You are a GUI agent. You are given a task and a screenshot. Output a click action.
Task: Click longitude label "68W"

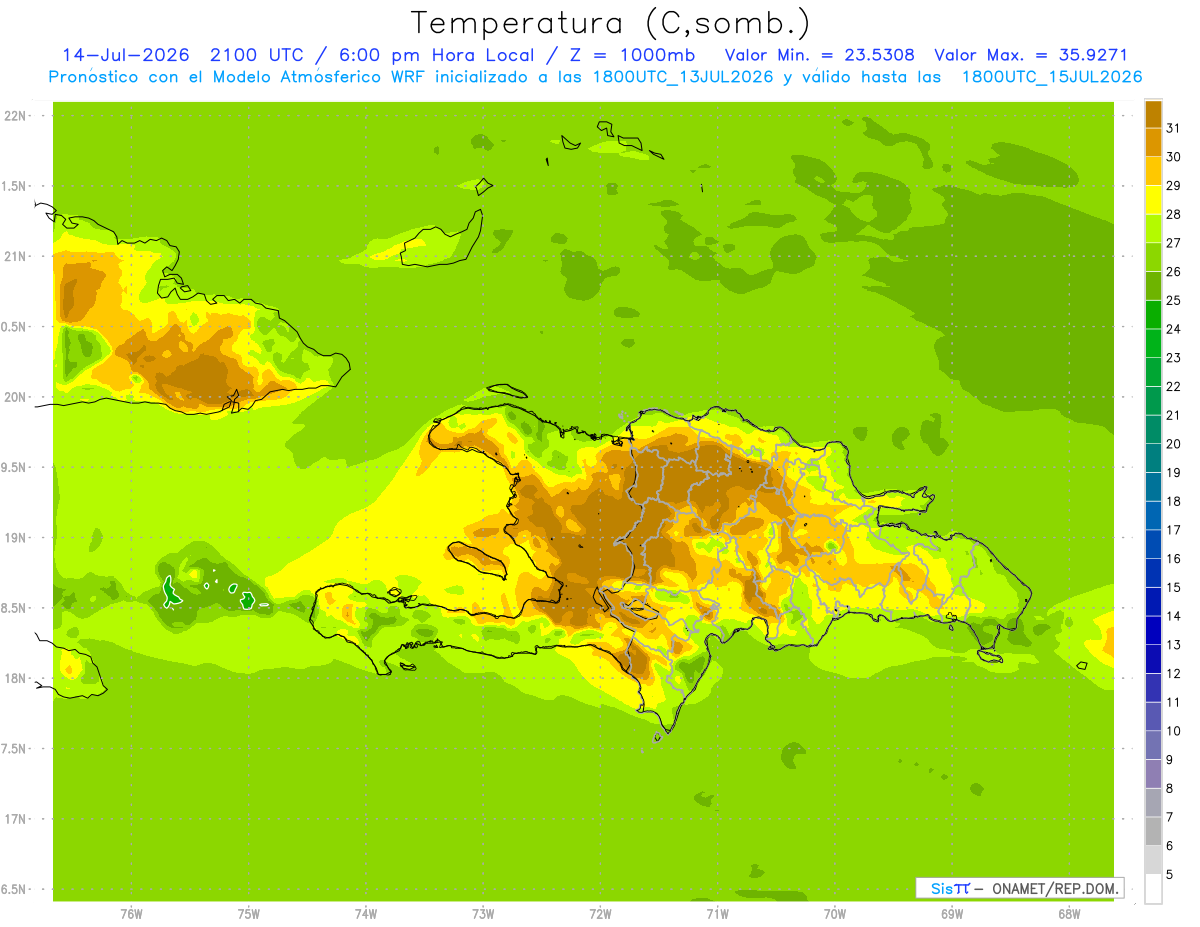click(x=1069, y=913)
